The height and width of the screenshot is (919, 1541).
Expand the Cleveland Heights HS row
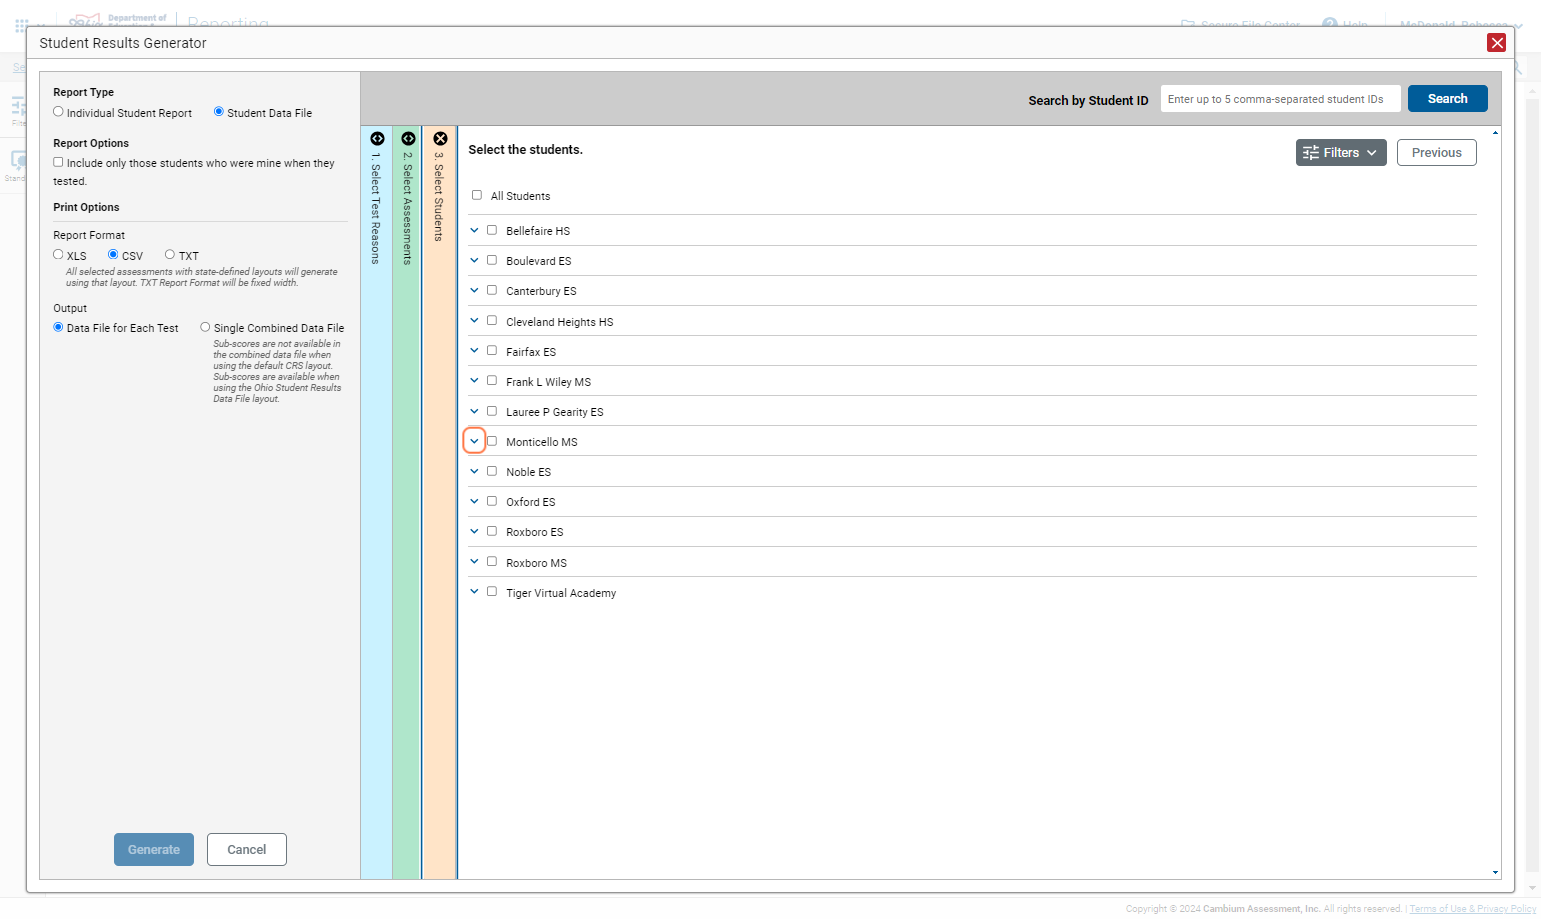click(474, 321)
